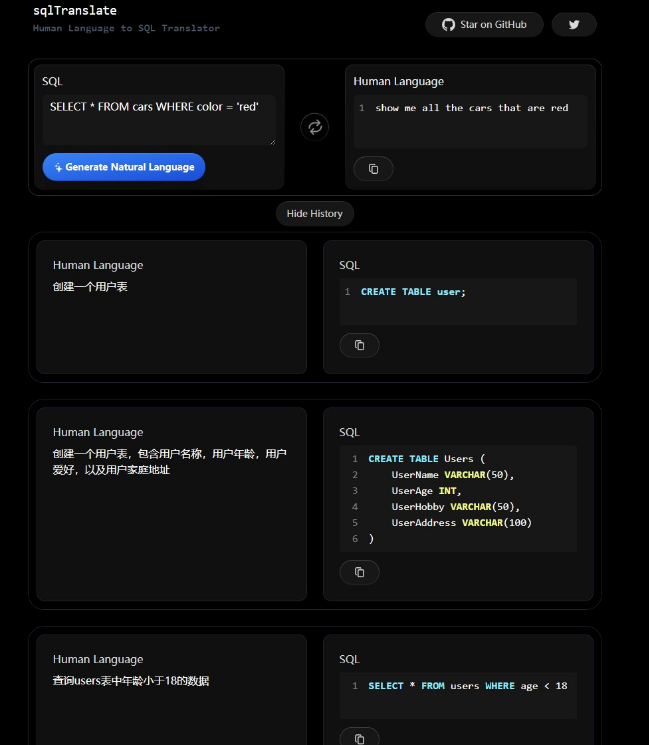Click the GitHub logo icon
Image resolution: width=649 pixels, height=745 pixels.
448,24
